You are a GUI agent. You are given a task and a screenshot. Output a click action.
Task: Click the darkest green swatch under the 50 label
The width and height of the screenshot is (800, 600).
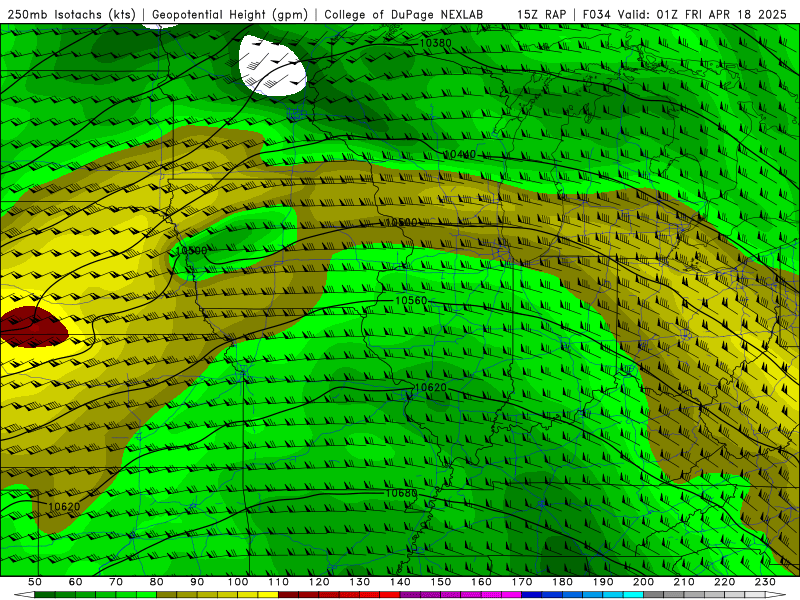click(x=45, y=595)
